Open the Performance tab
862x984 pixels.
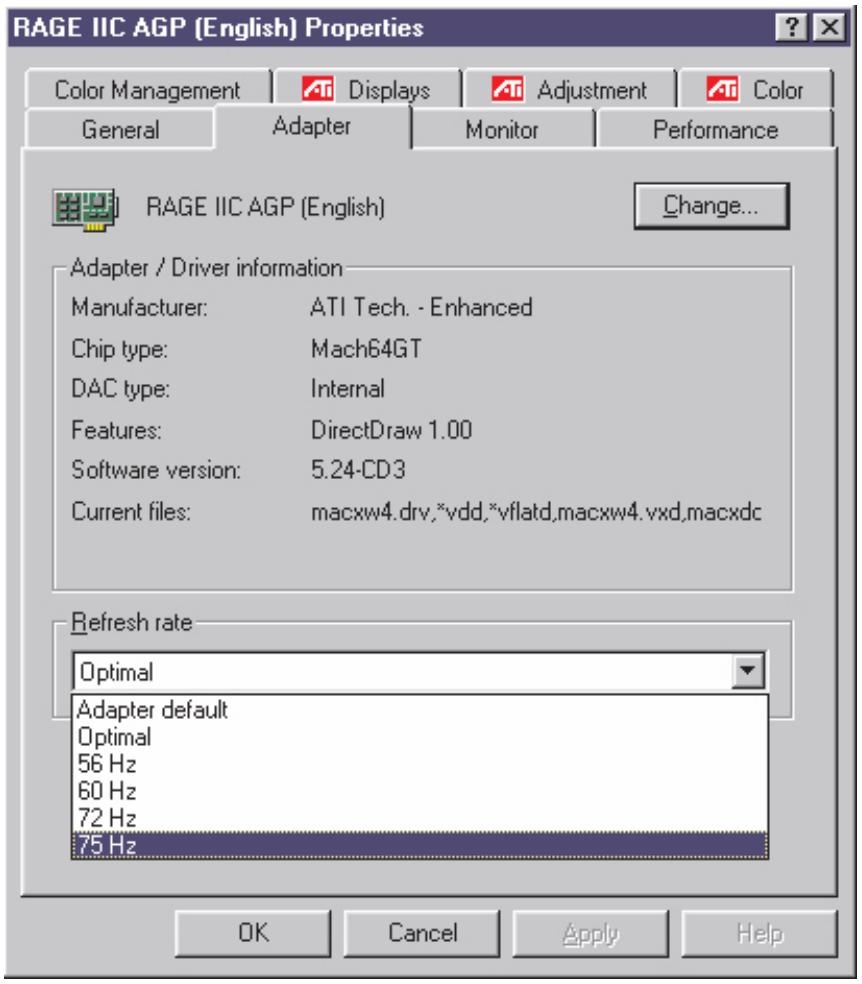pos(715,129)
